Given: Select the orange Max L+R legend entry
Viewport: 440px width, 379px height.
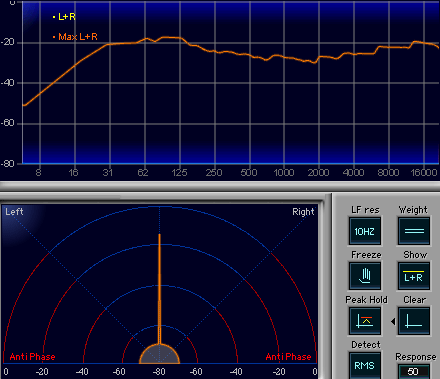Looking at the screenshot, I should click(75, 37).
